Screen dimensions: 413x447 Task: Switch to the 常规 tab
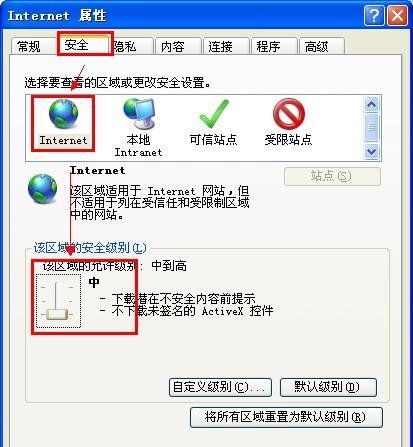(x=29, y=46)
